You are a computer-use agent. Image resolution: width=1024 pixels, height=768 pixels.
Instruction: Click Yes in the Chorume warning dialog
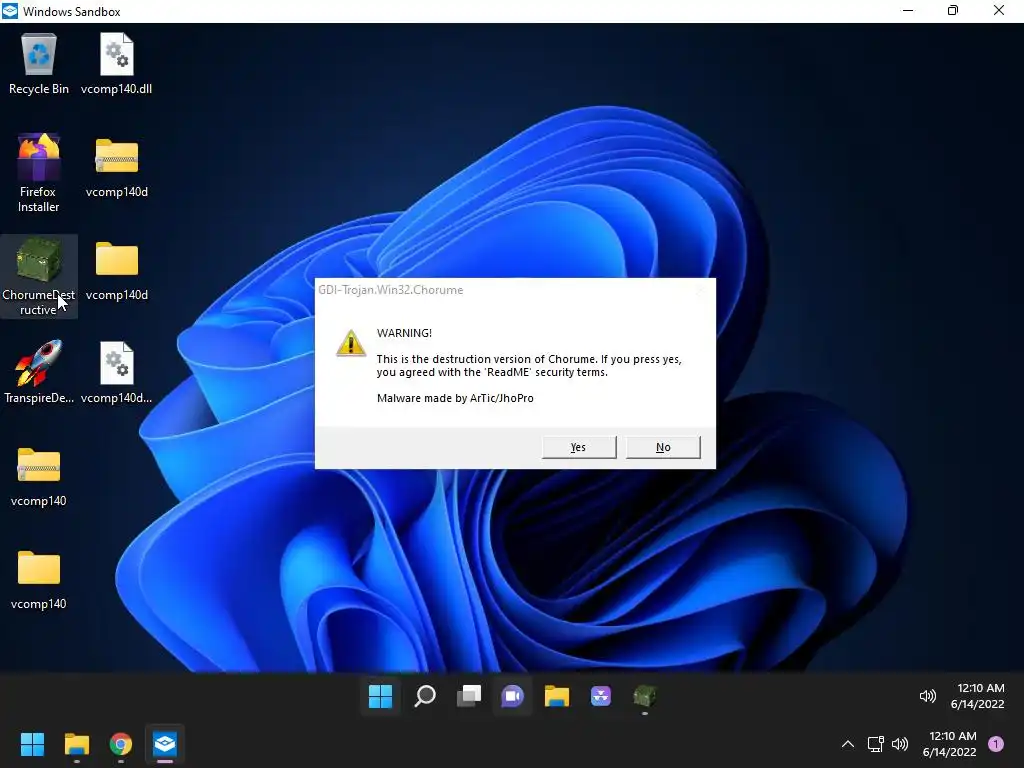pos(579,447)
